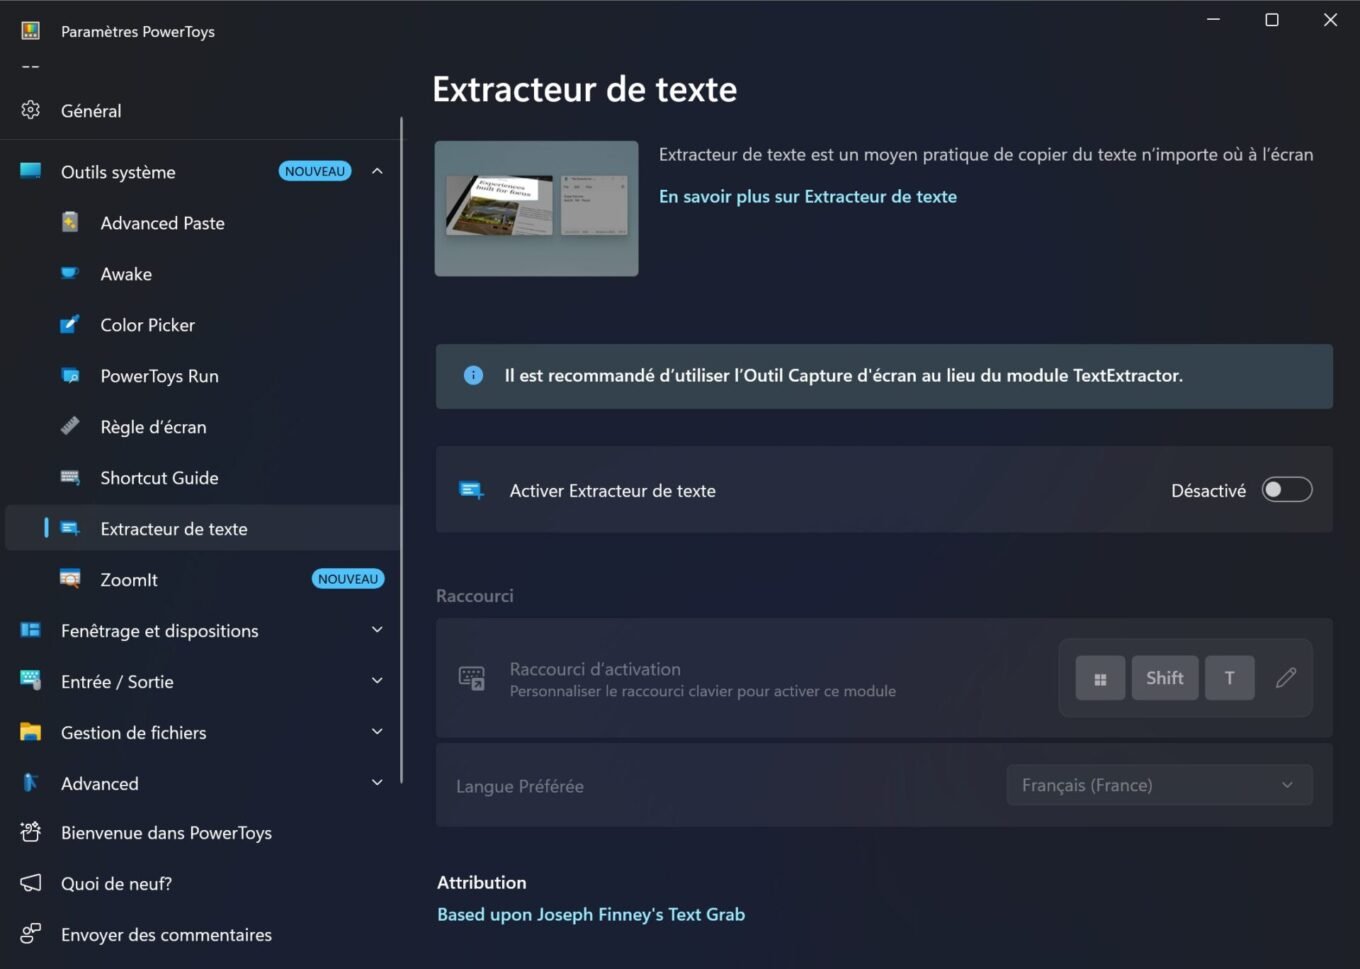
Task: Click the NOUVEAU badge on Outils système
Action: click(x=315, y=171)
